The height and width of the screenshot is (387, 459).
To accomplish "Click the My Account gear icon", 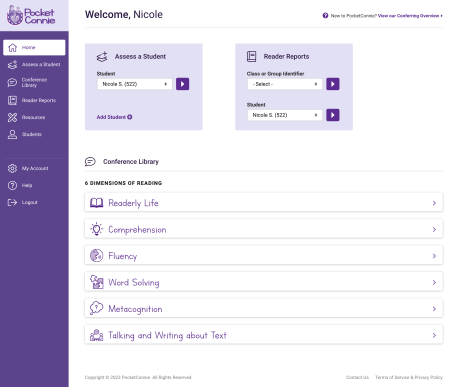I will click(12, 168).
